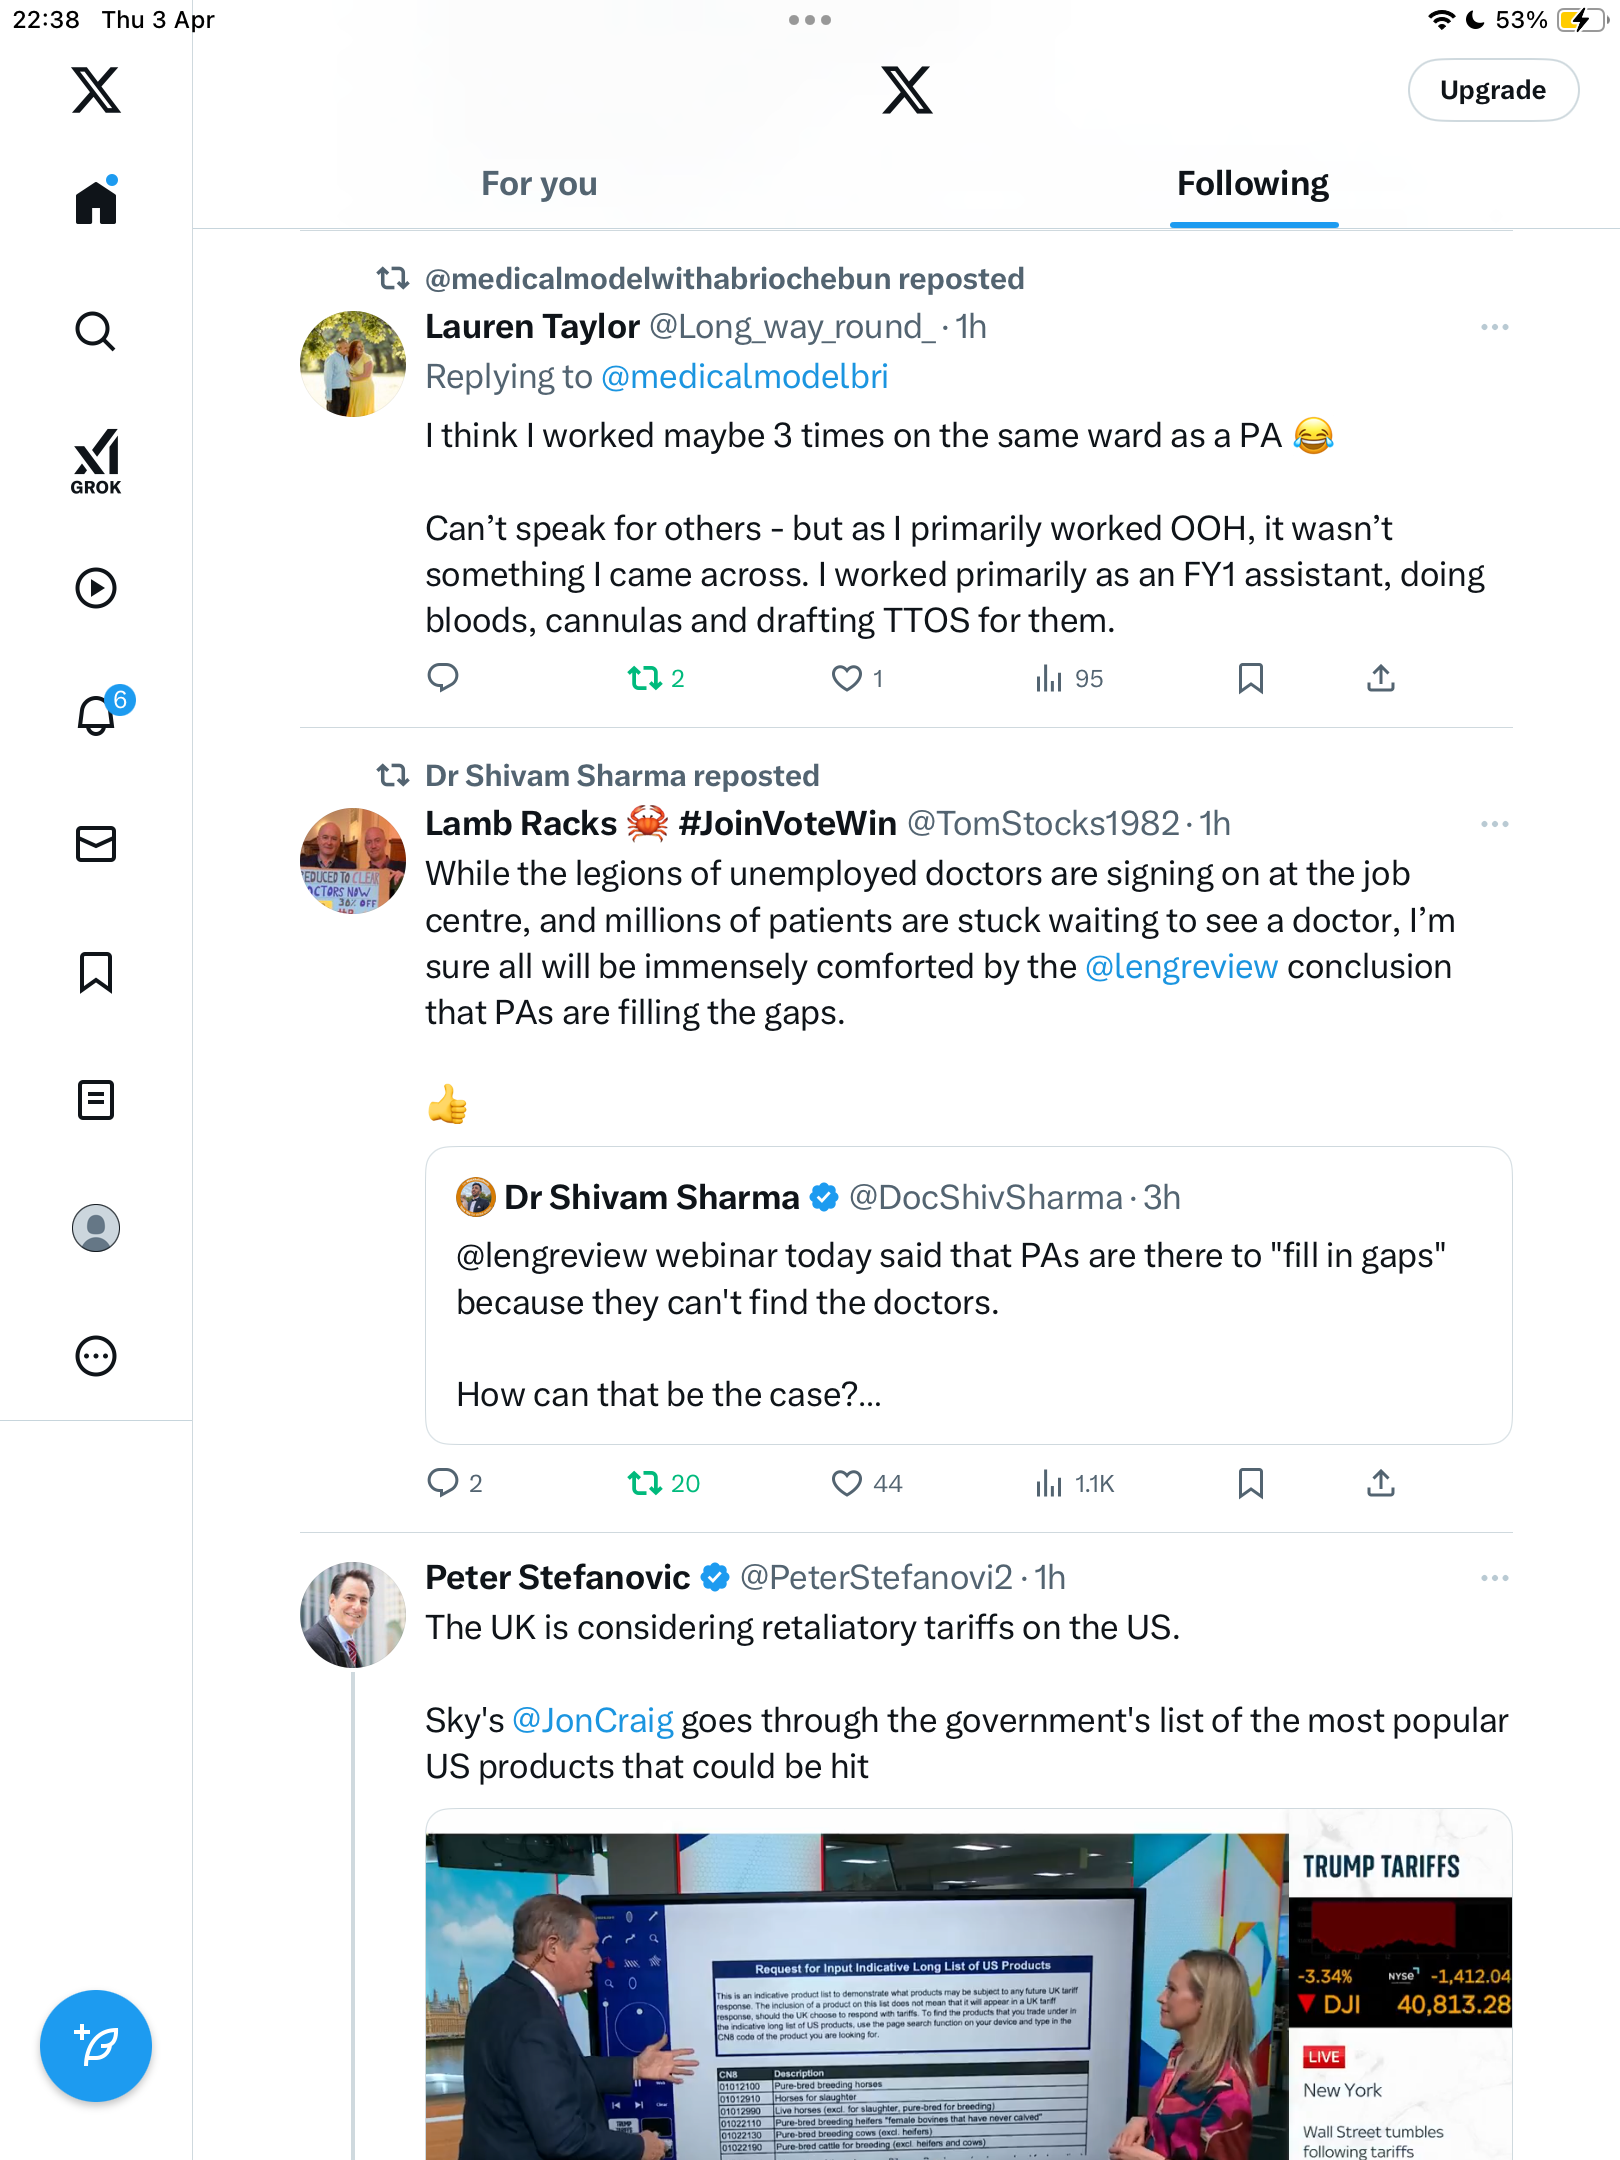Open notifications bell with 6 badge
The image size is (1620, 2160).
(98, 714)
